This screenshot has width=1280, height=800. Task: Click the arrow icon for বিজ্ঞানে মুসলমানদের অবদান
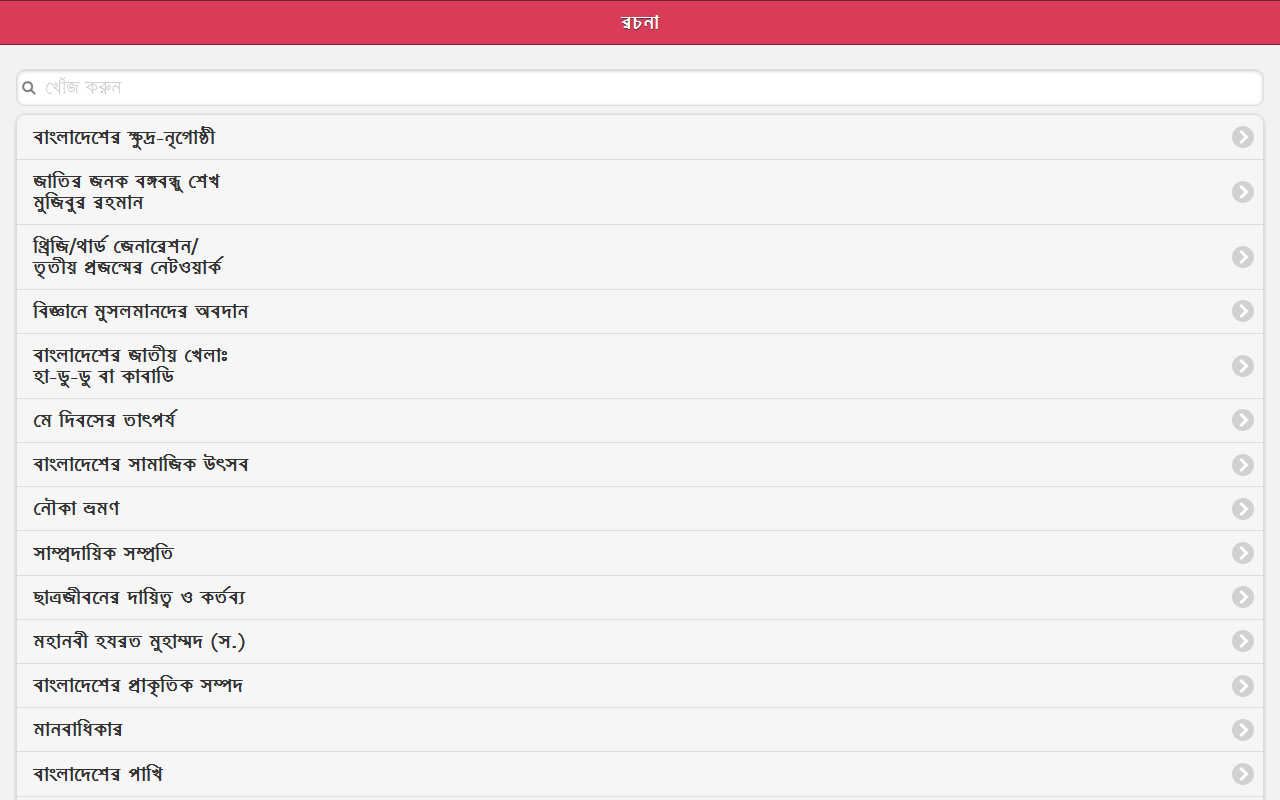(x=1242, y=311)
